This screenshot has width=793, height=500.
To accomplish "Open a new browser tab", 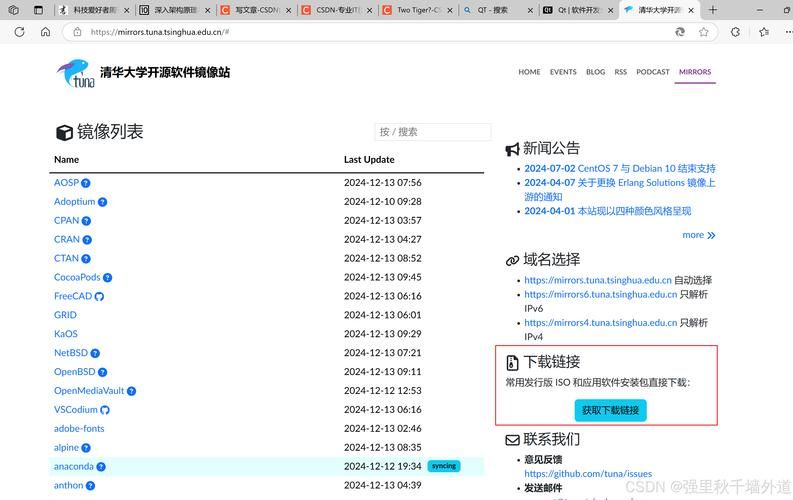I will [713, 10].
